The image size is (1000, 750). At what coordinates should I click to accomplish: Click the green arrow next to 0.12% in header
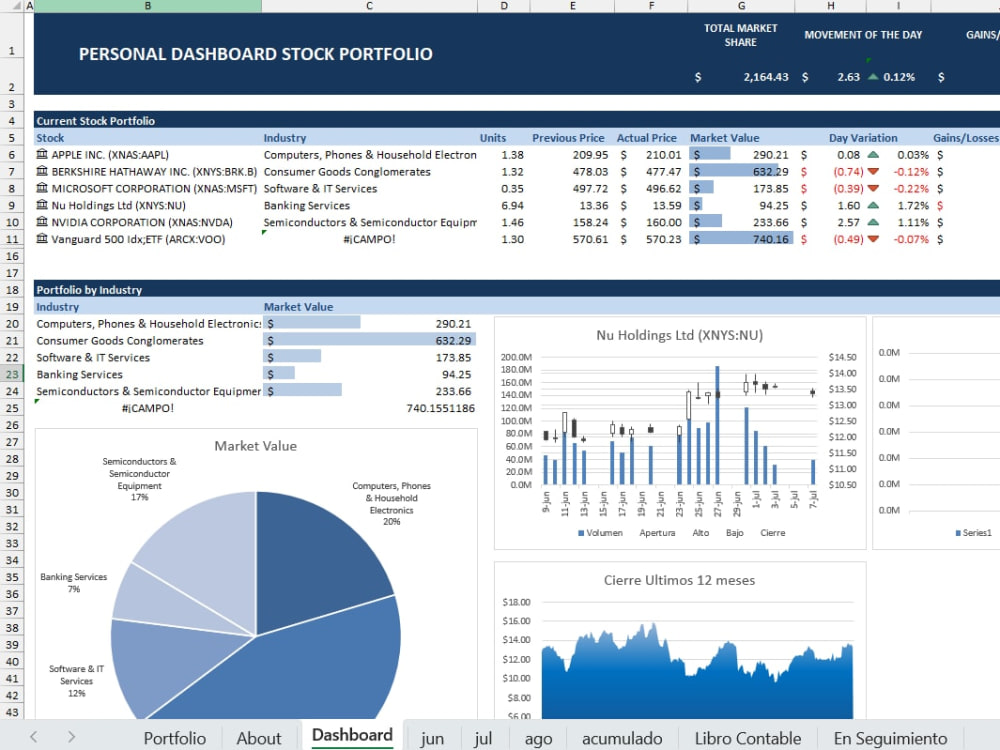(873, 77)
